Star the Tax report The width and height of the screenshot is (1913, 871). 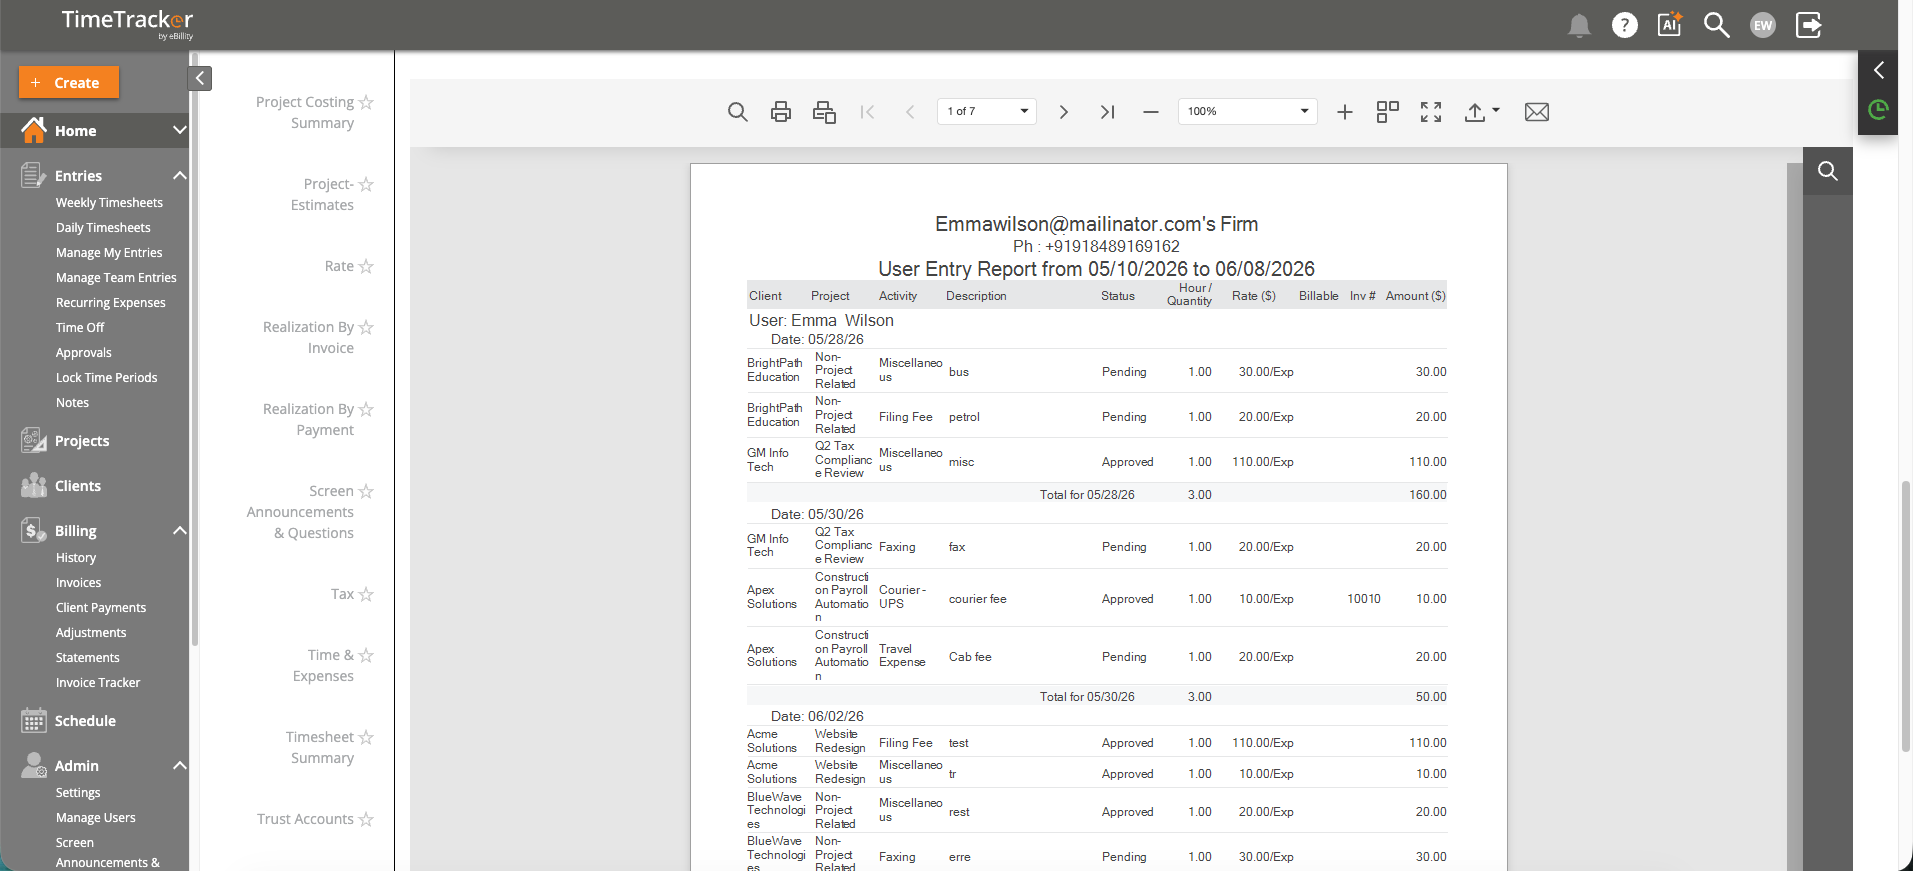coord(366,594)
